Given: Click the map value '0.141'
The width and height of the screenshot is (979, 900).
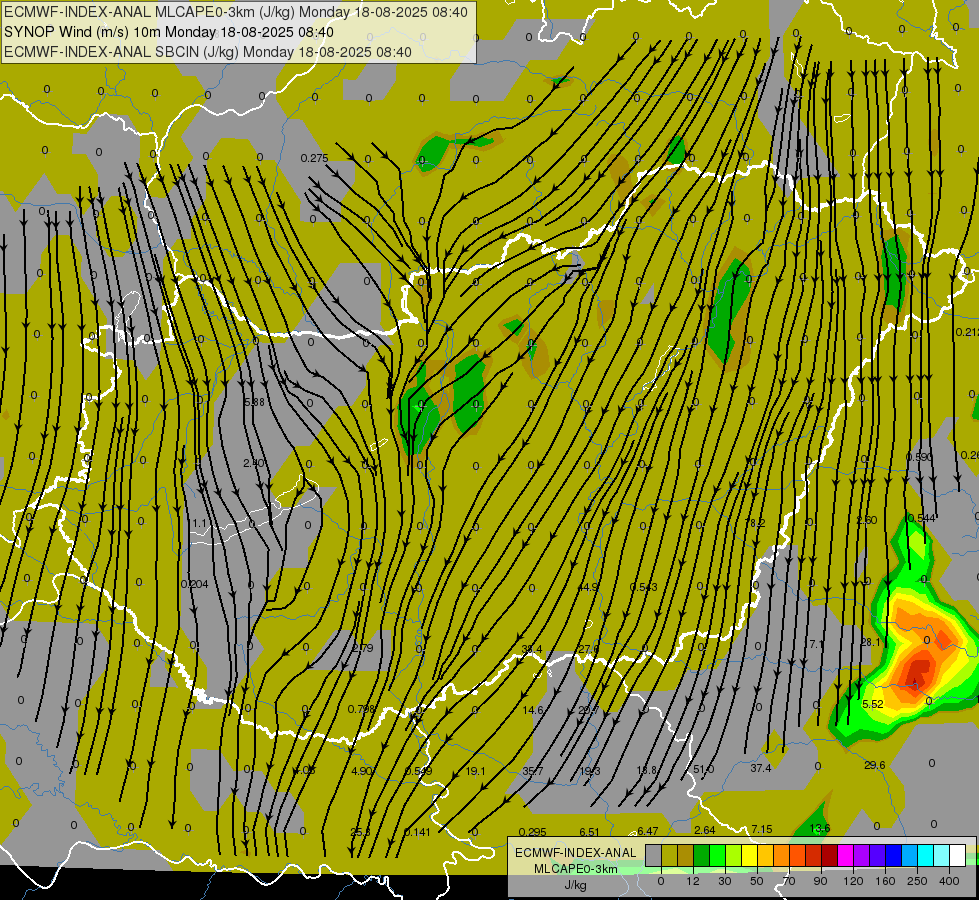Looking at the screenshot, I should click(417, 832).
